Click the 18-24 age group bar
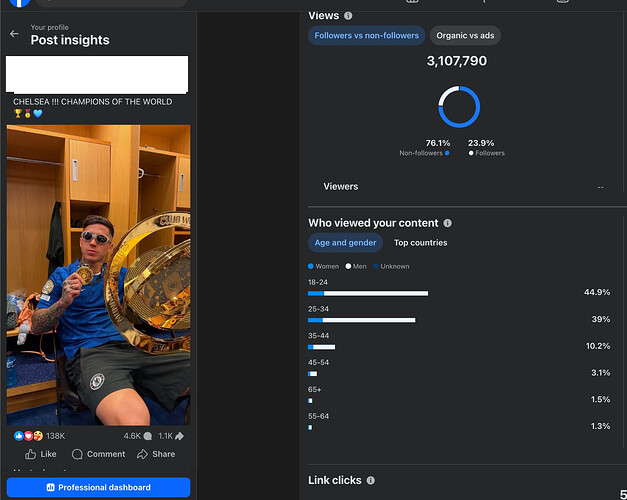The width and height of the screenshot is (627, 500). pyautogui.click(x=369, y=293)
